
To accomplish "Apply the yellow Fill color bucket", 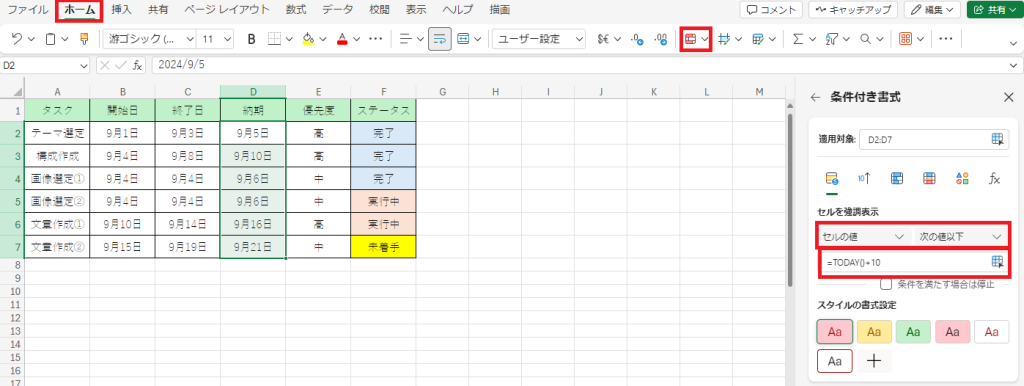I will point(309,39).
